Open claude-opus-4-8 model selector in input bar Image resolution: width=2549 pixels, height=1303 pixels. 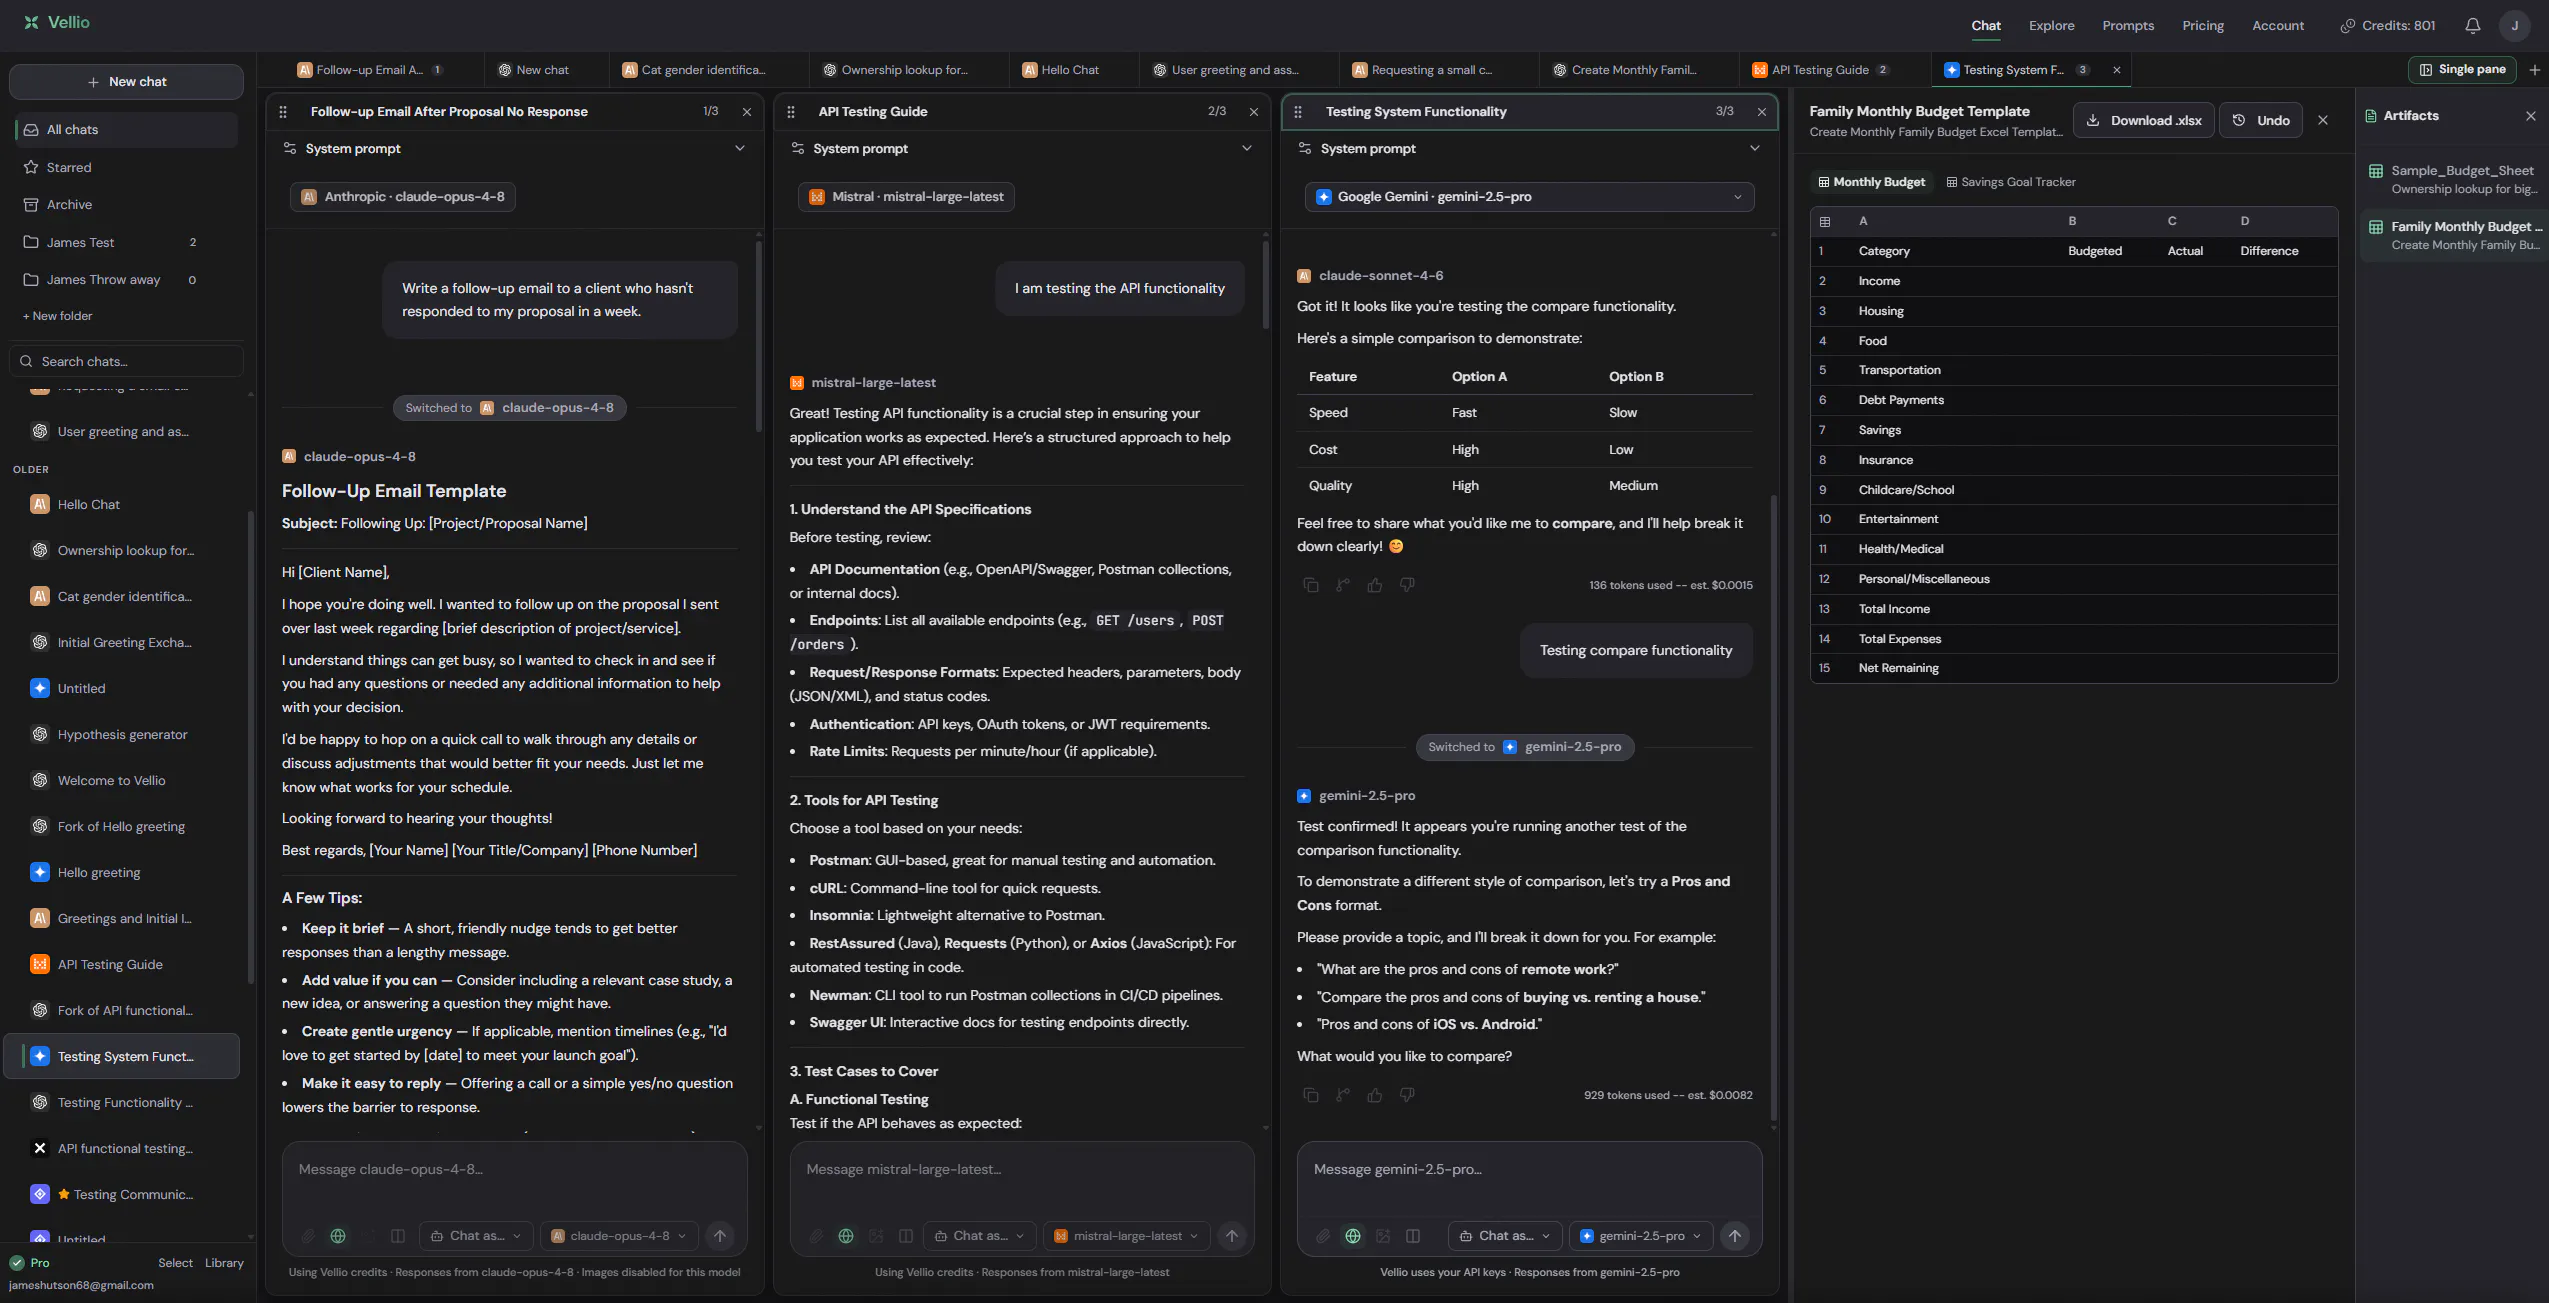coord(620,1236)
